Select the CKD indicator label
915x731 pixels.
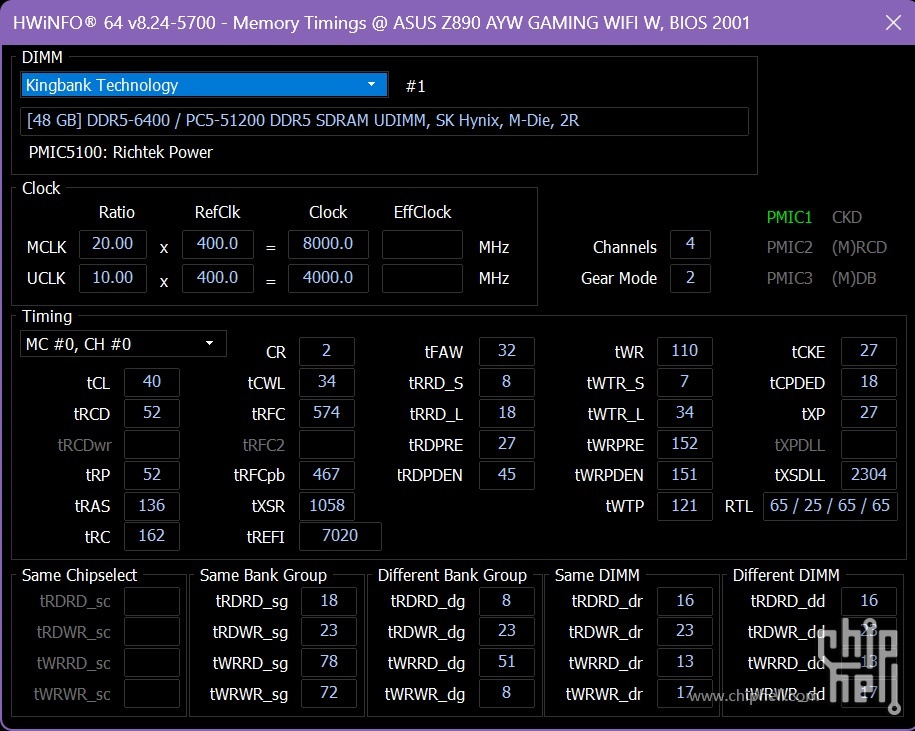tap(847, 217)
